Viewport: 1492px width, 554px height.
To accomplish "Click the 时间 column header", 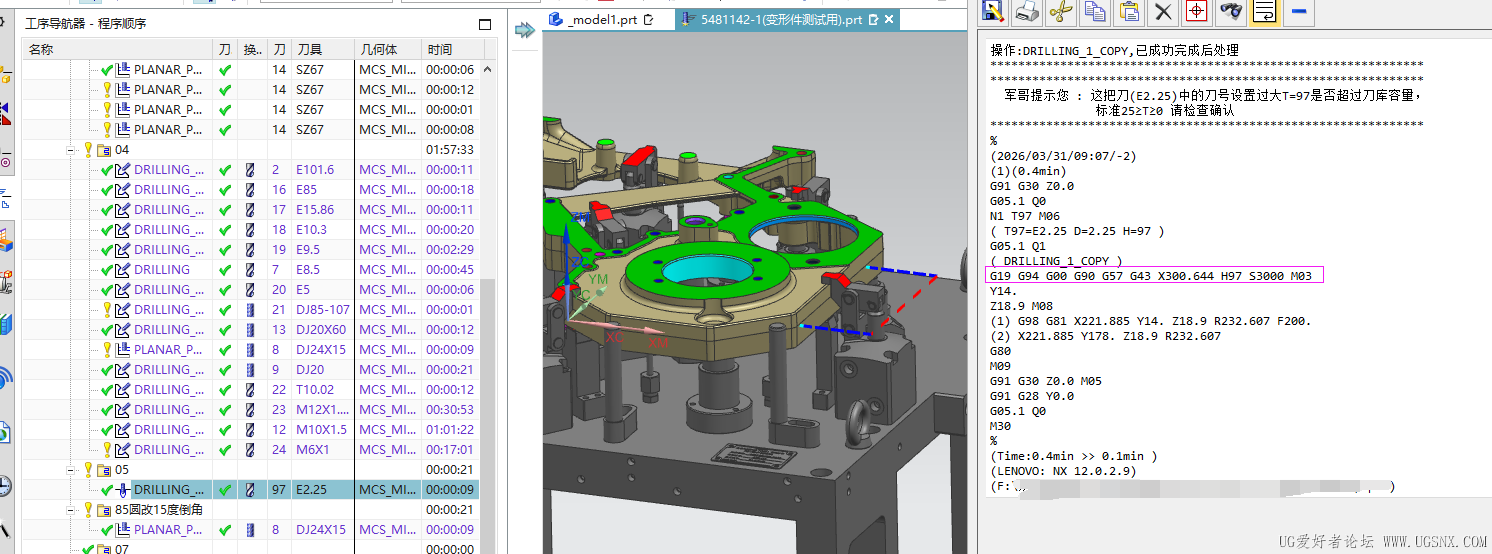I will click(x=440, y=49).
